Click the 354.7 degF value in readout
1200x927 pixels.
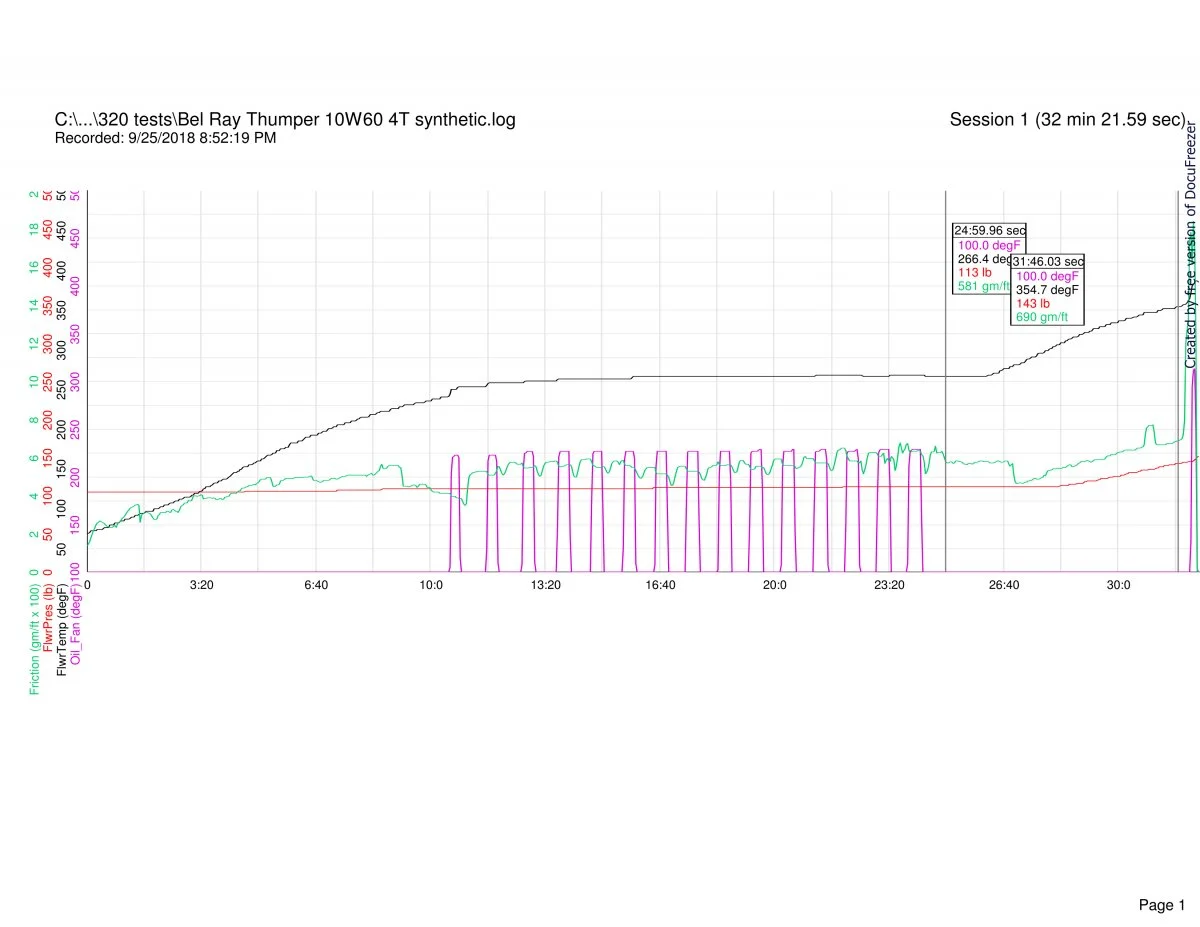coord(1047,290)
